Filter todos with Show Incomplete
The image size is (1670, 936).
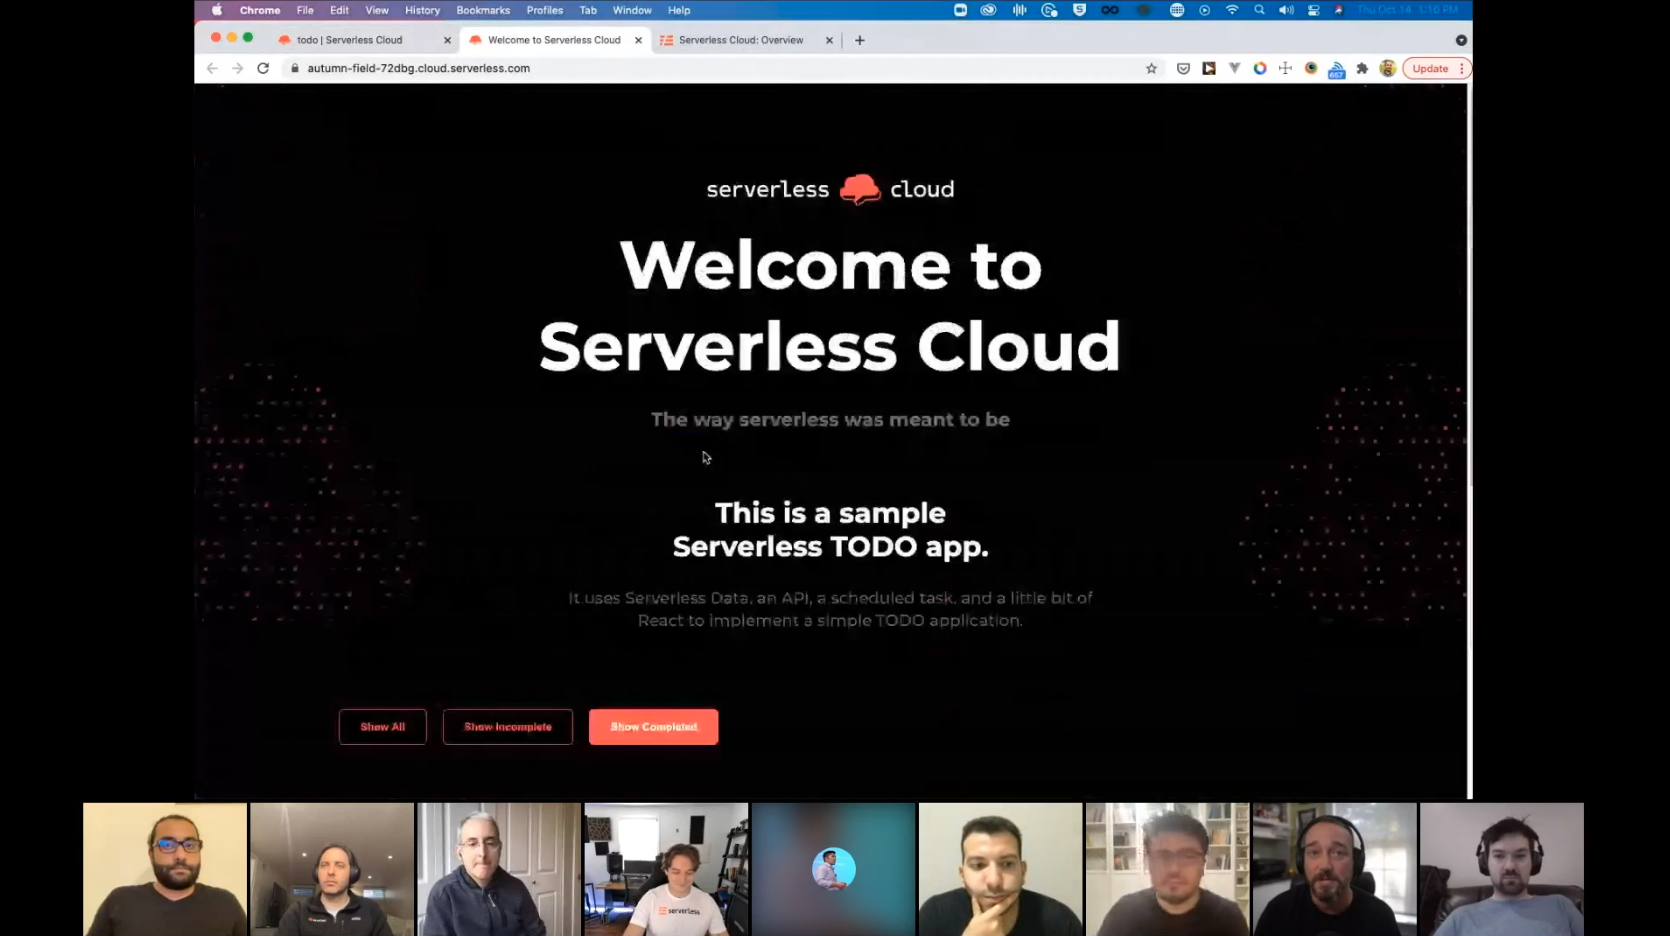tap(507, 727)
